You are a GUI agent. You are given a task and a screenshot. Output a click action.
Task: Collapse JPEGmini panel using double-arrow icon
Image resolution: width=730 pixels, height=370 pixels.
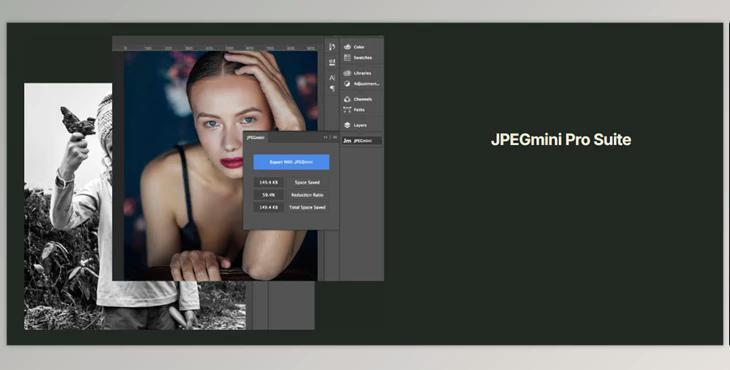pyautogui.click(x=326, y=137)
